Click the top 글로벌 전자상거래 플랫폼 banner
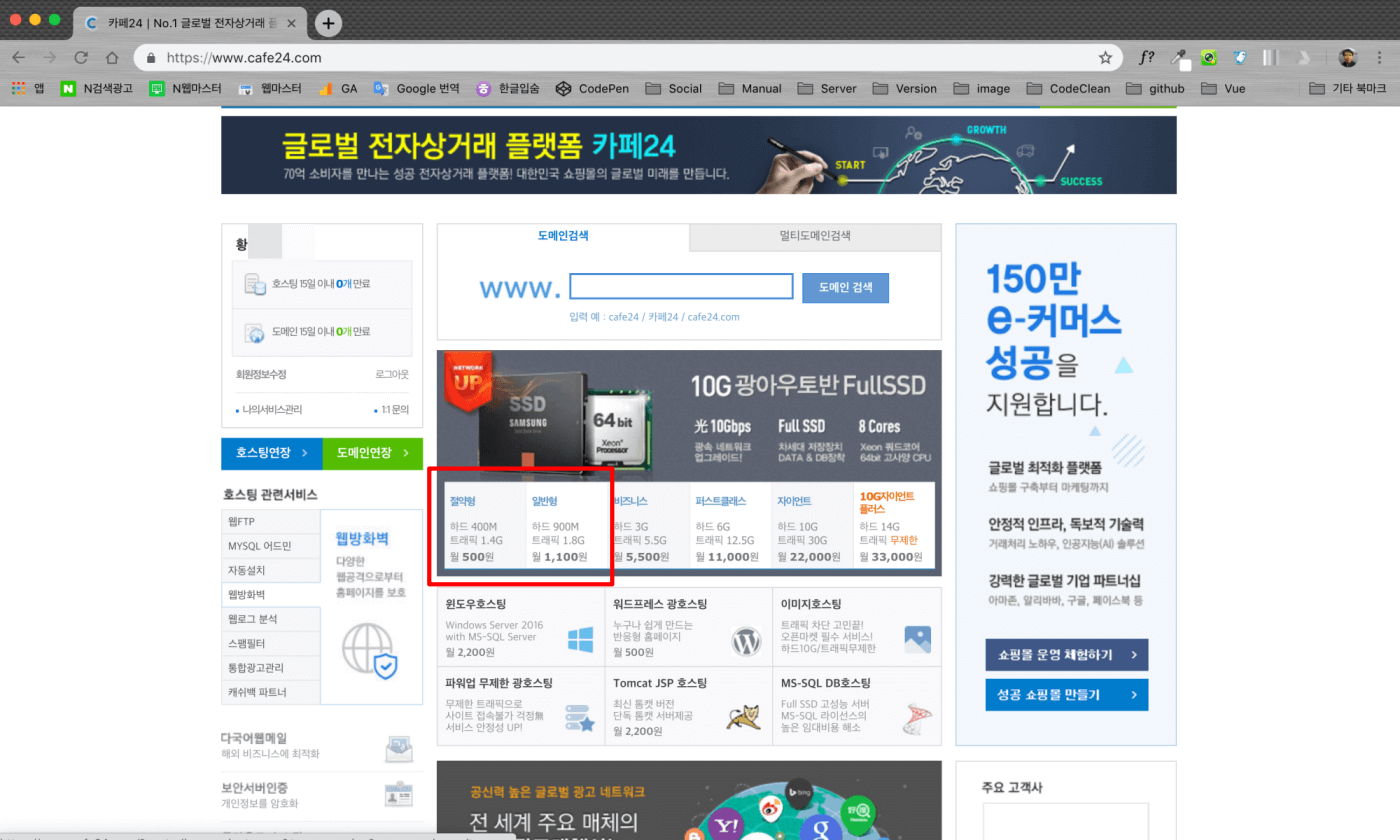The image size is (1400, 840). click(x=699, y=155)
